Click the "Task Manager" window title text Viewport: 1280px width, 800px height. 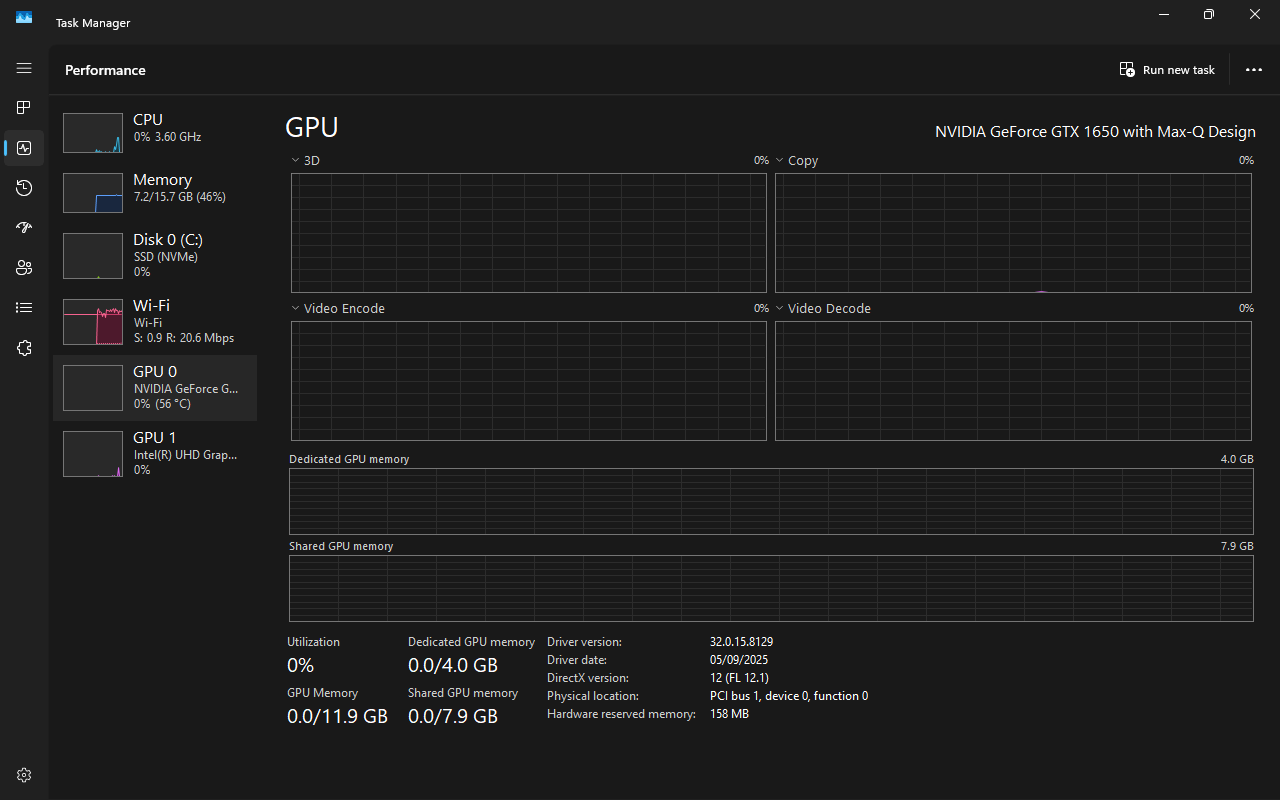[x=93, y=23]
